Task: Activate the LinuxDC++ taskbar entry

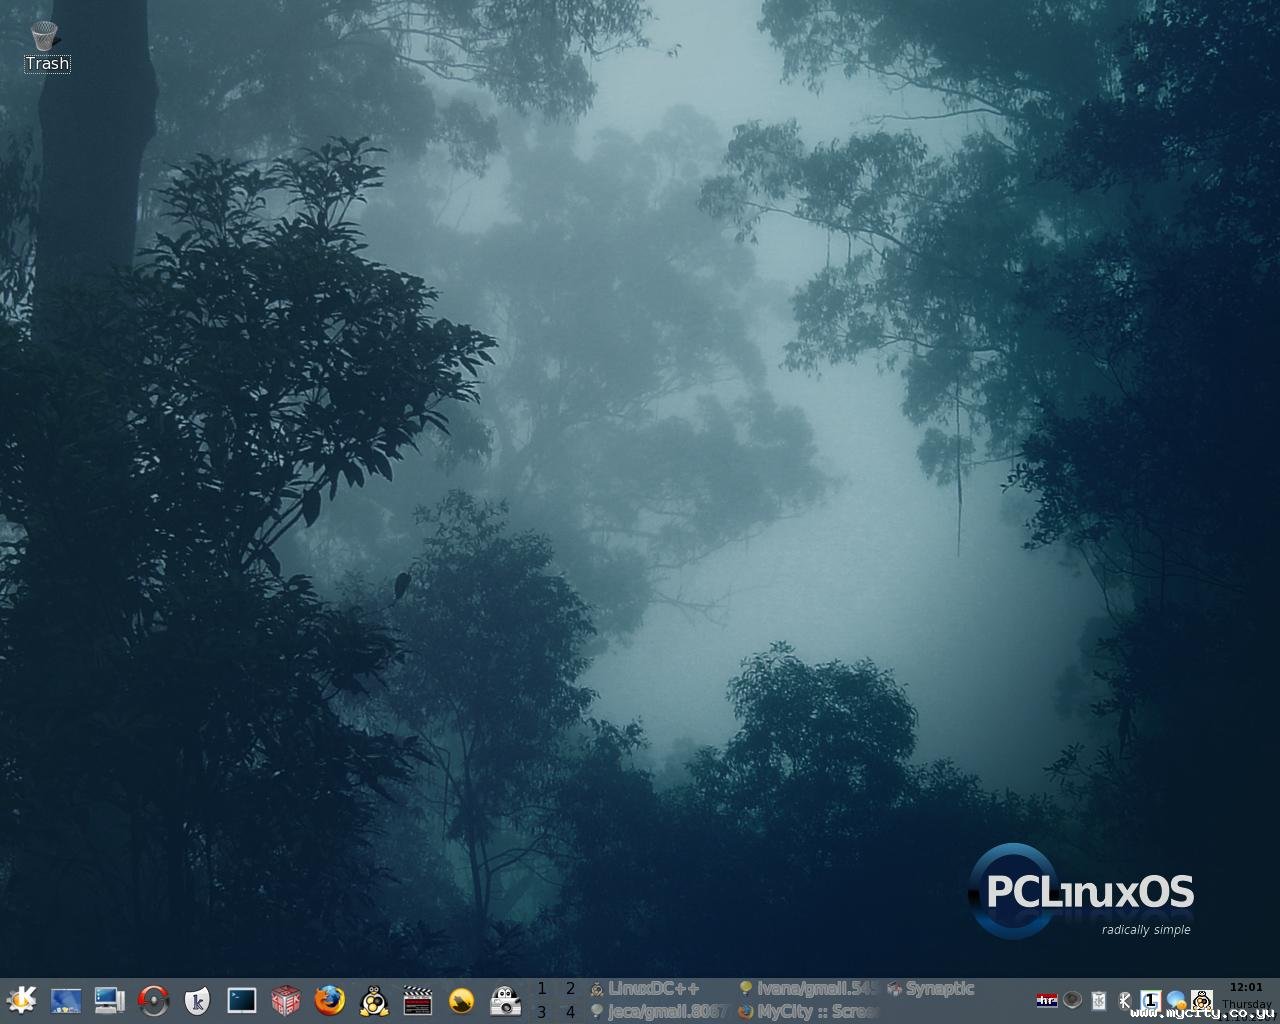Action: click(x=660, y=989)
